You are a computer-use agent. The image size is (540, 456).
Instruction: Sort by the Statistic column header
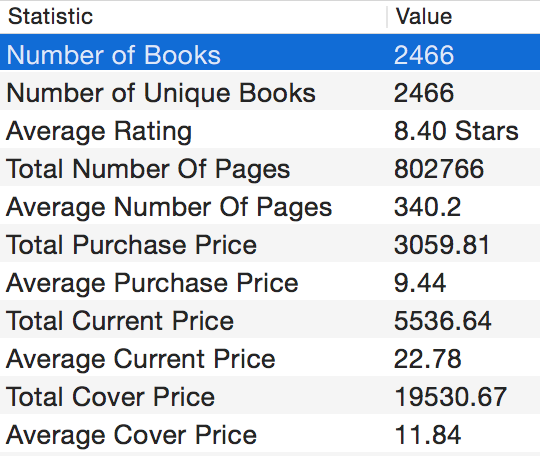coord(193,17)
